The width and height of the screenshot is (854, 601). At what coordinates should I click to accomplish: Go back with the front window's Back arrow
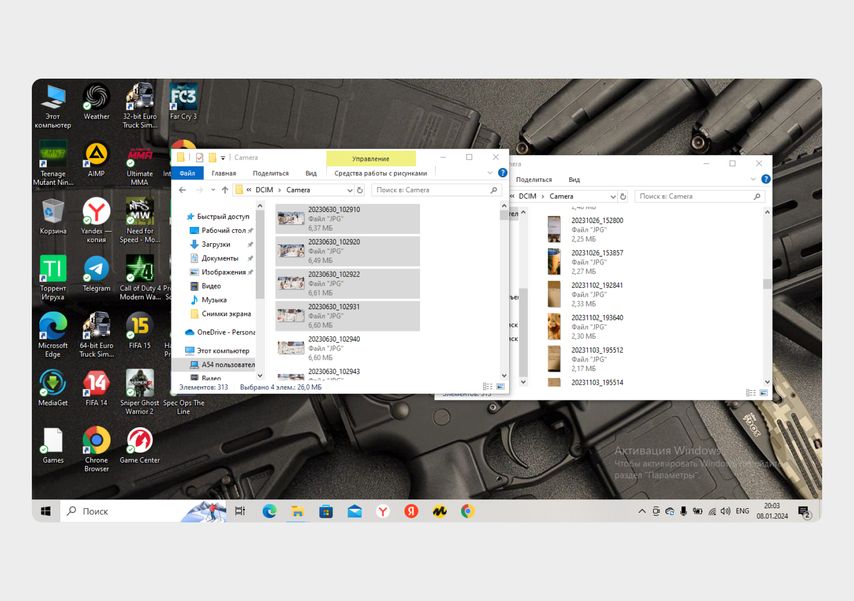(182, 190)
